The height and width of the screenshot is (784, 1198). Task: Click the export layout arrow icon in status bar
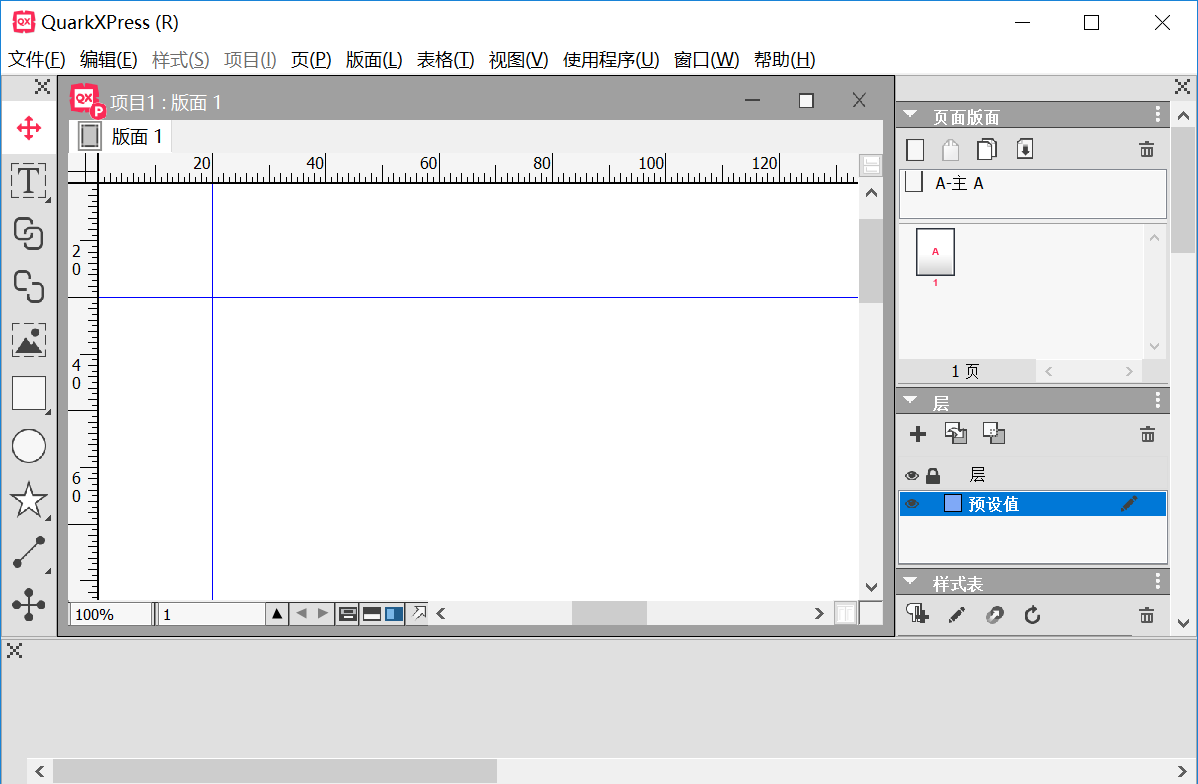coord(419,612)
